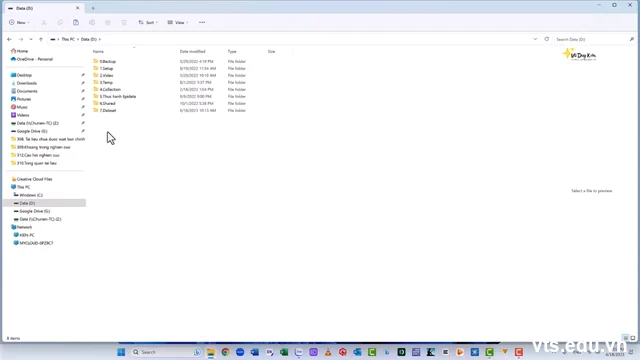This screenshot has height=360, width=640.
Task: Select the 0.Backup folder
Action: click(x=108, y=61)
